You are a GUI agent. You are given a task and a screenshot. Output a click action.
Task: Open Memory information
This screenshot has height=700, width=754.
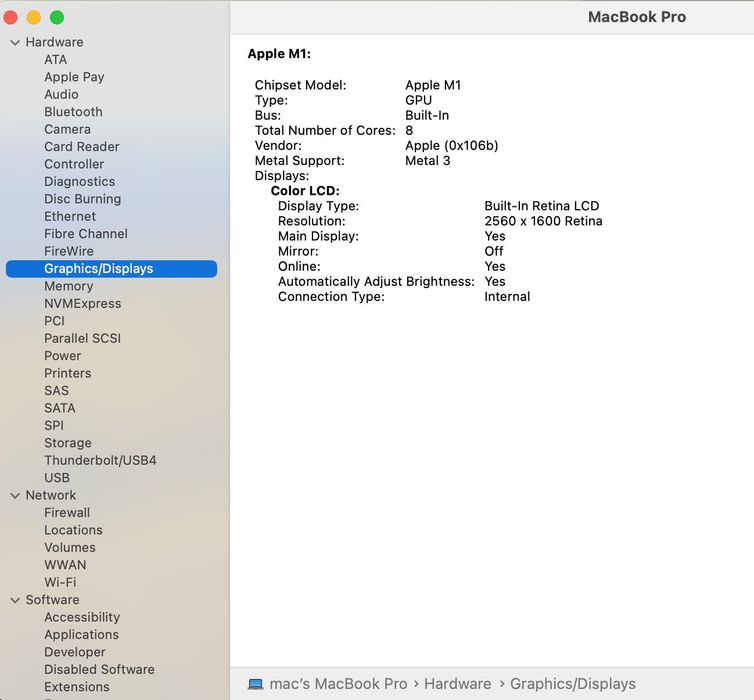coord(68,286)
